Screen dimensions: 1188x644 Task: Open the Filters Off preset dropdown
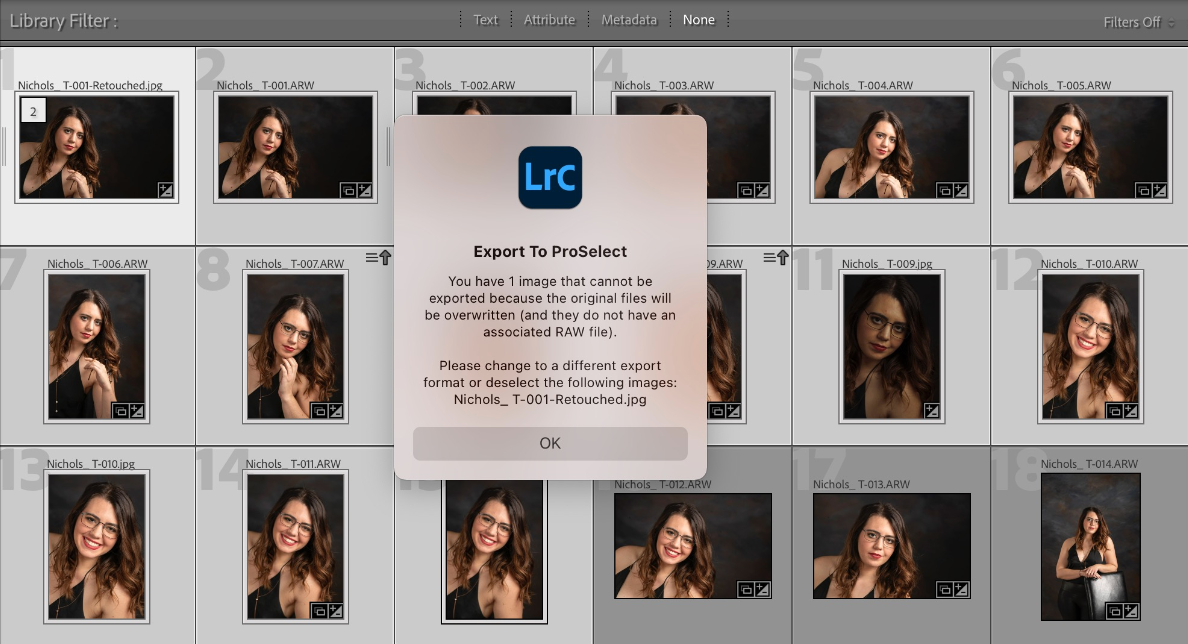pos(1138,22)
